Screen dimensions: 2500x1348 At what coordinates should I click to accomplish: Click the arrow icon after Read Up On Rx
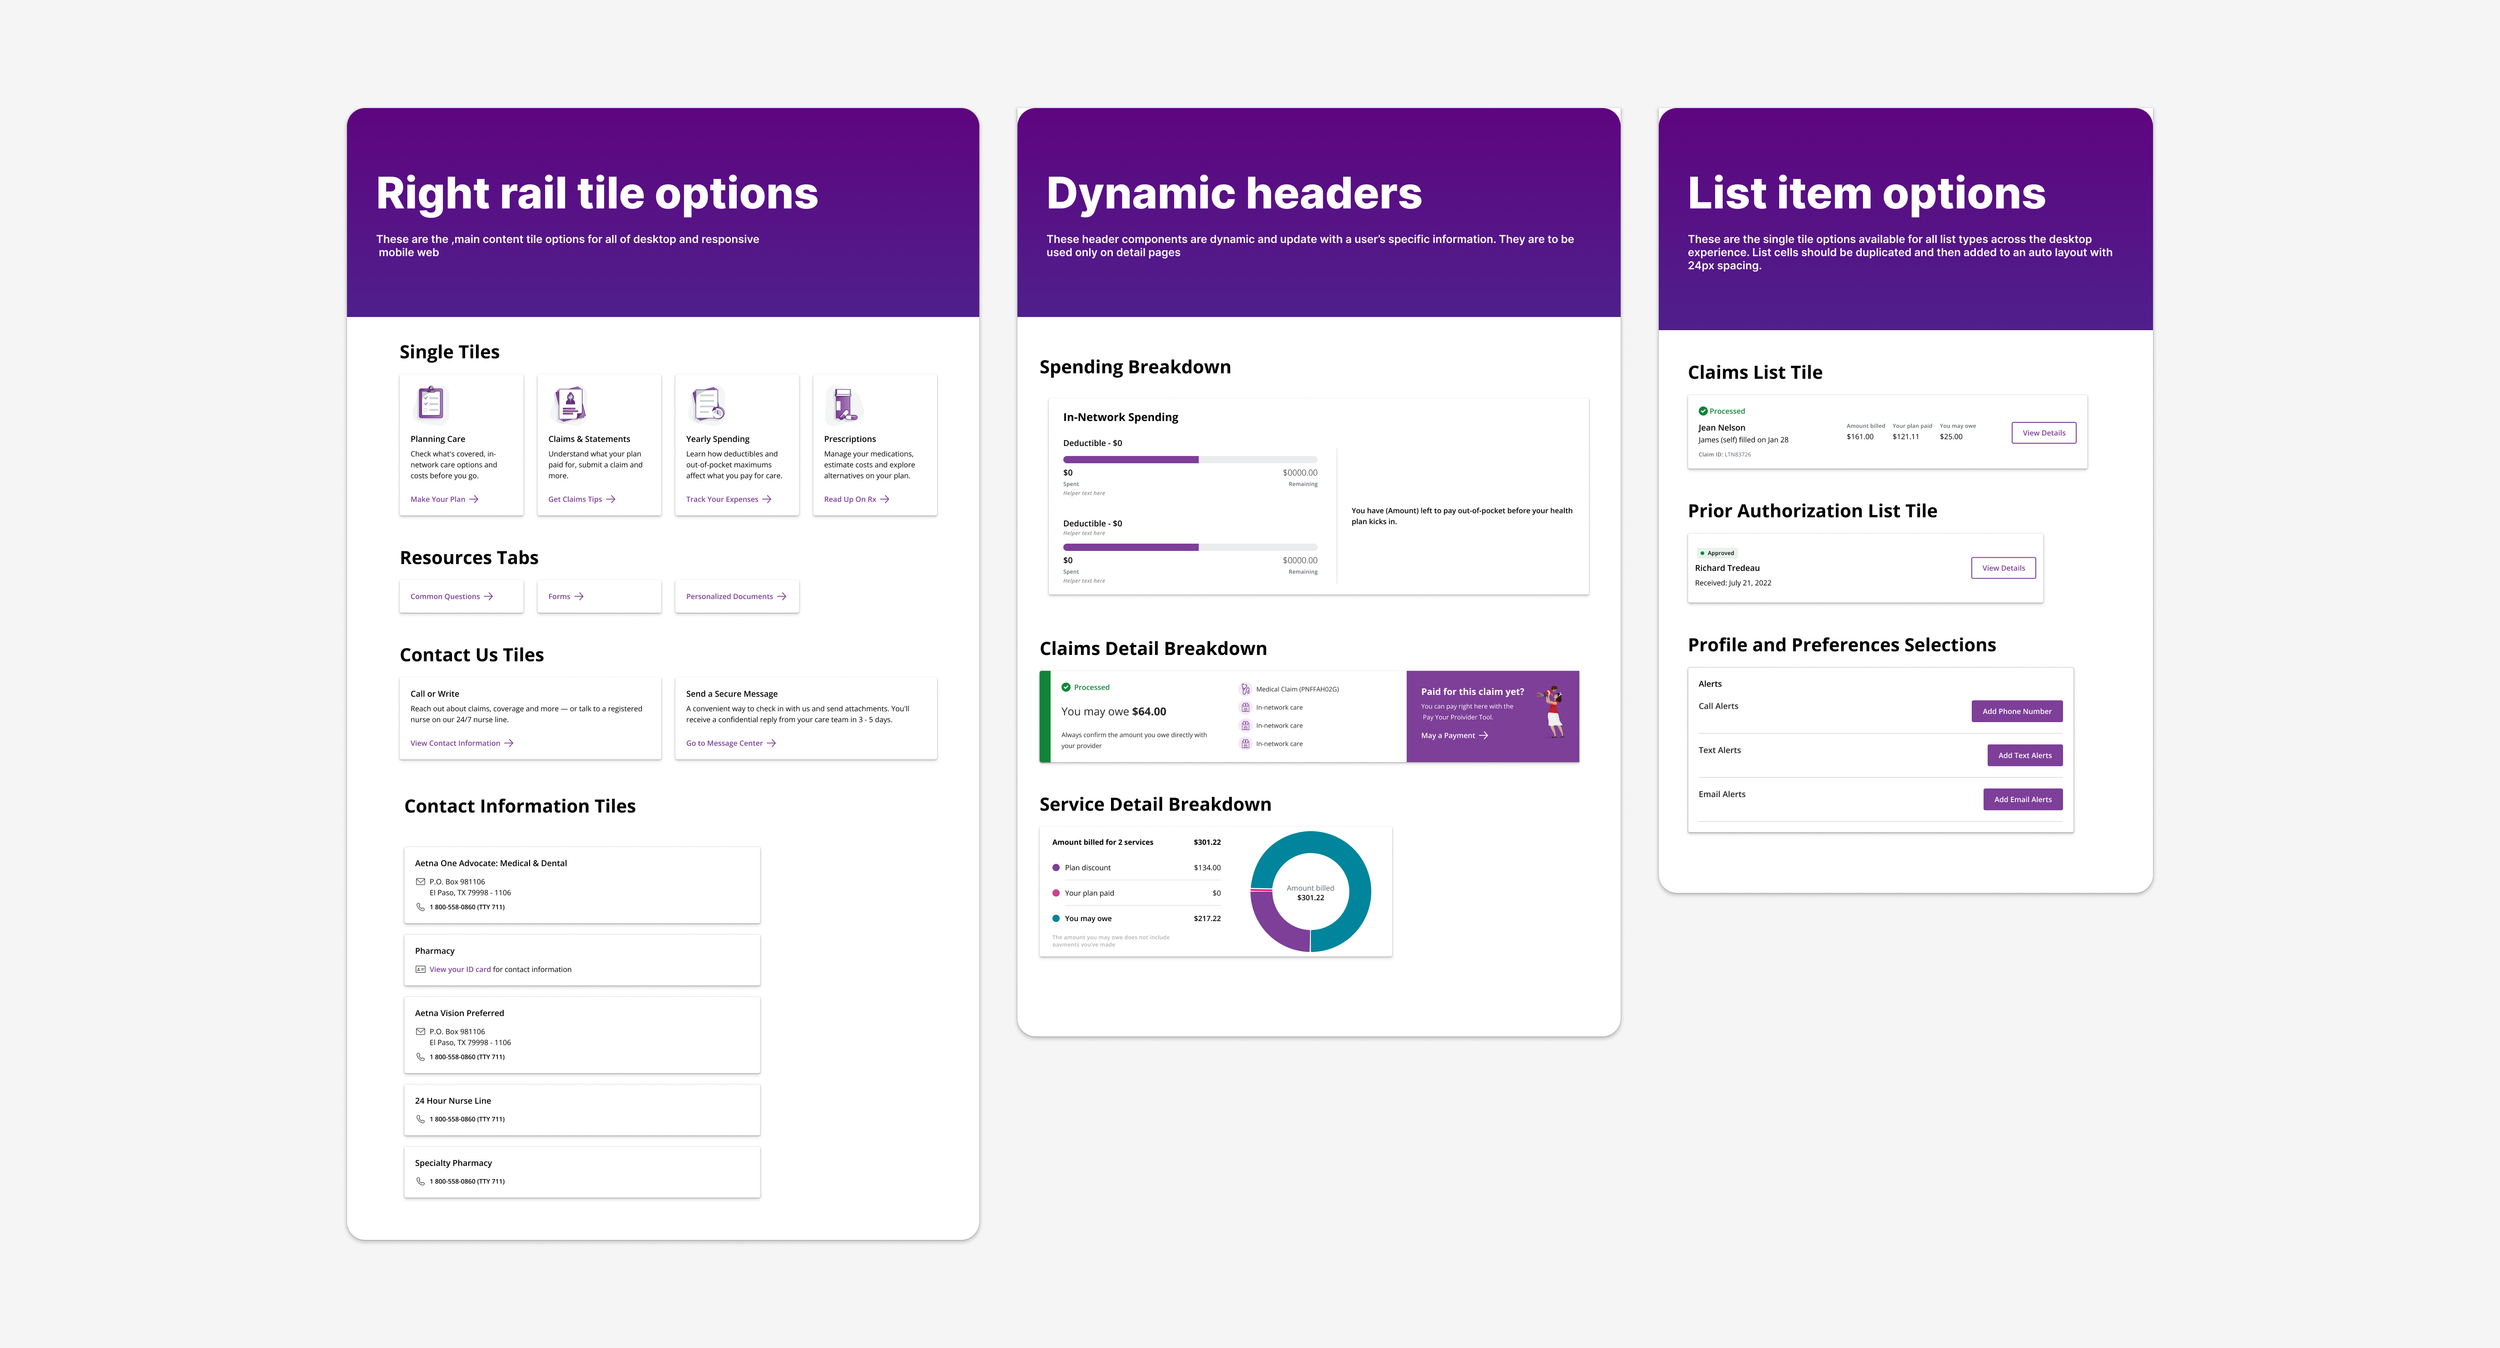click(885, 499)
